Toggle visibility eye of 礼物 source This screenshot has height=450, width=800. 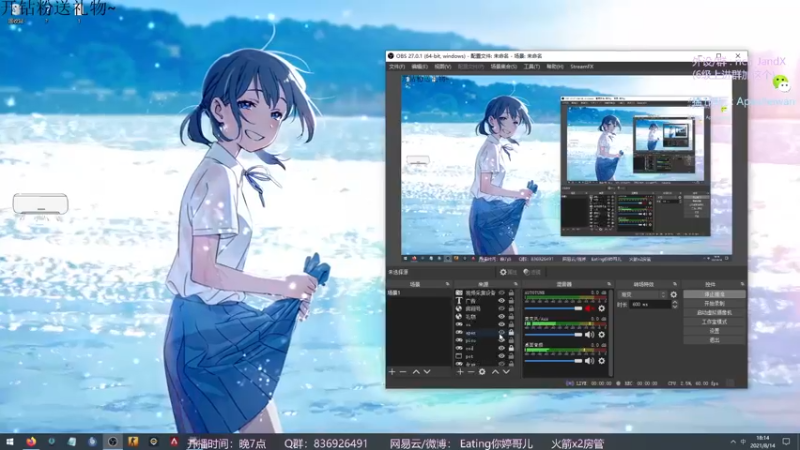pos(502,317)
